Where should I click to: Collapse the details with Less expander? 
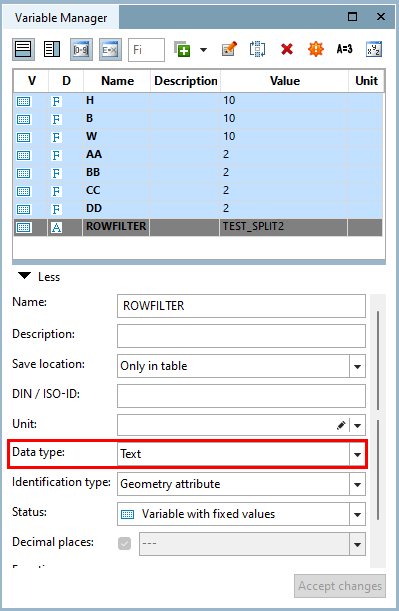click(39, 277)
